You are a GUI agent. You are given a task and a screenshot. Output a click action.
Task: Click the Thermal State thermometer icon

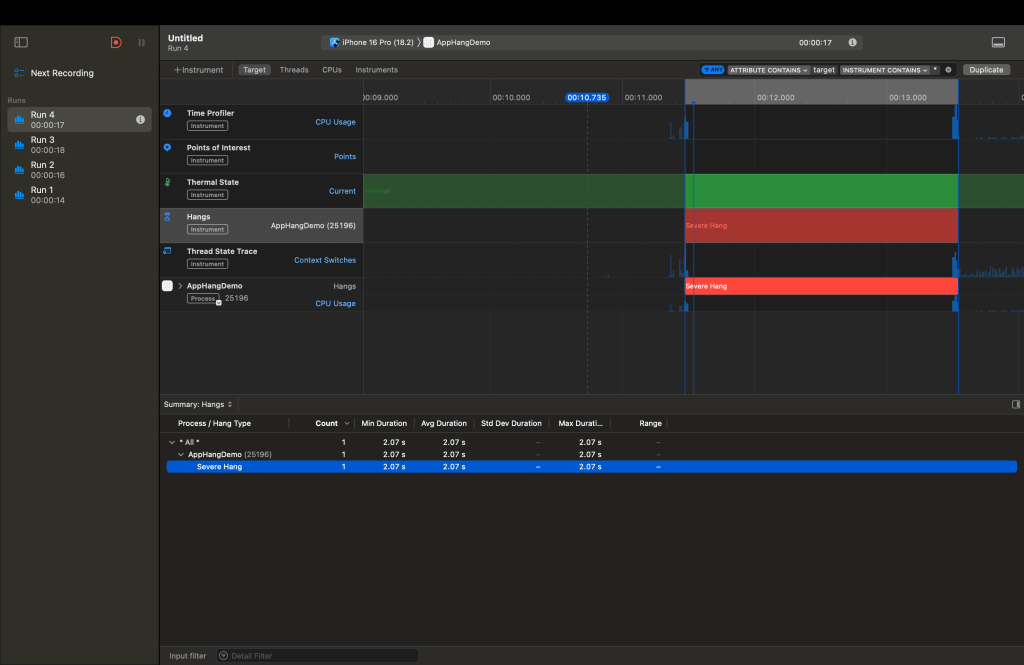click(167, 183)
